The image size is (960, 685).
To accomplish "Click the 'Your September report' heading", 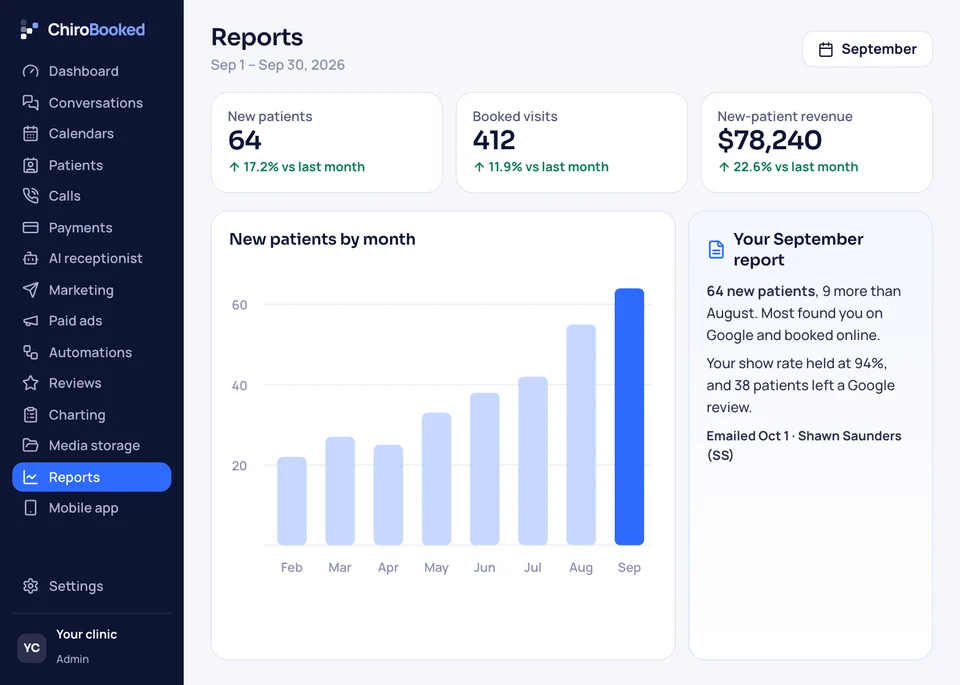I will point(798,249).
